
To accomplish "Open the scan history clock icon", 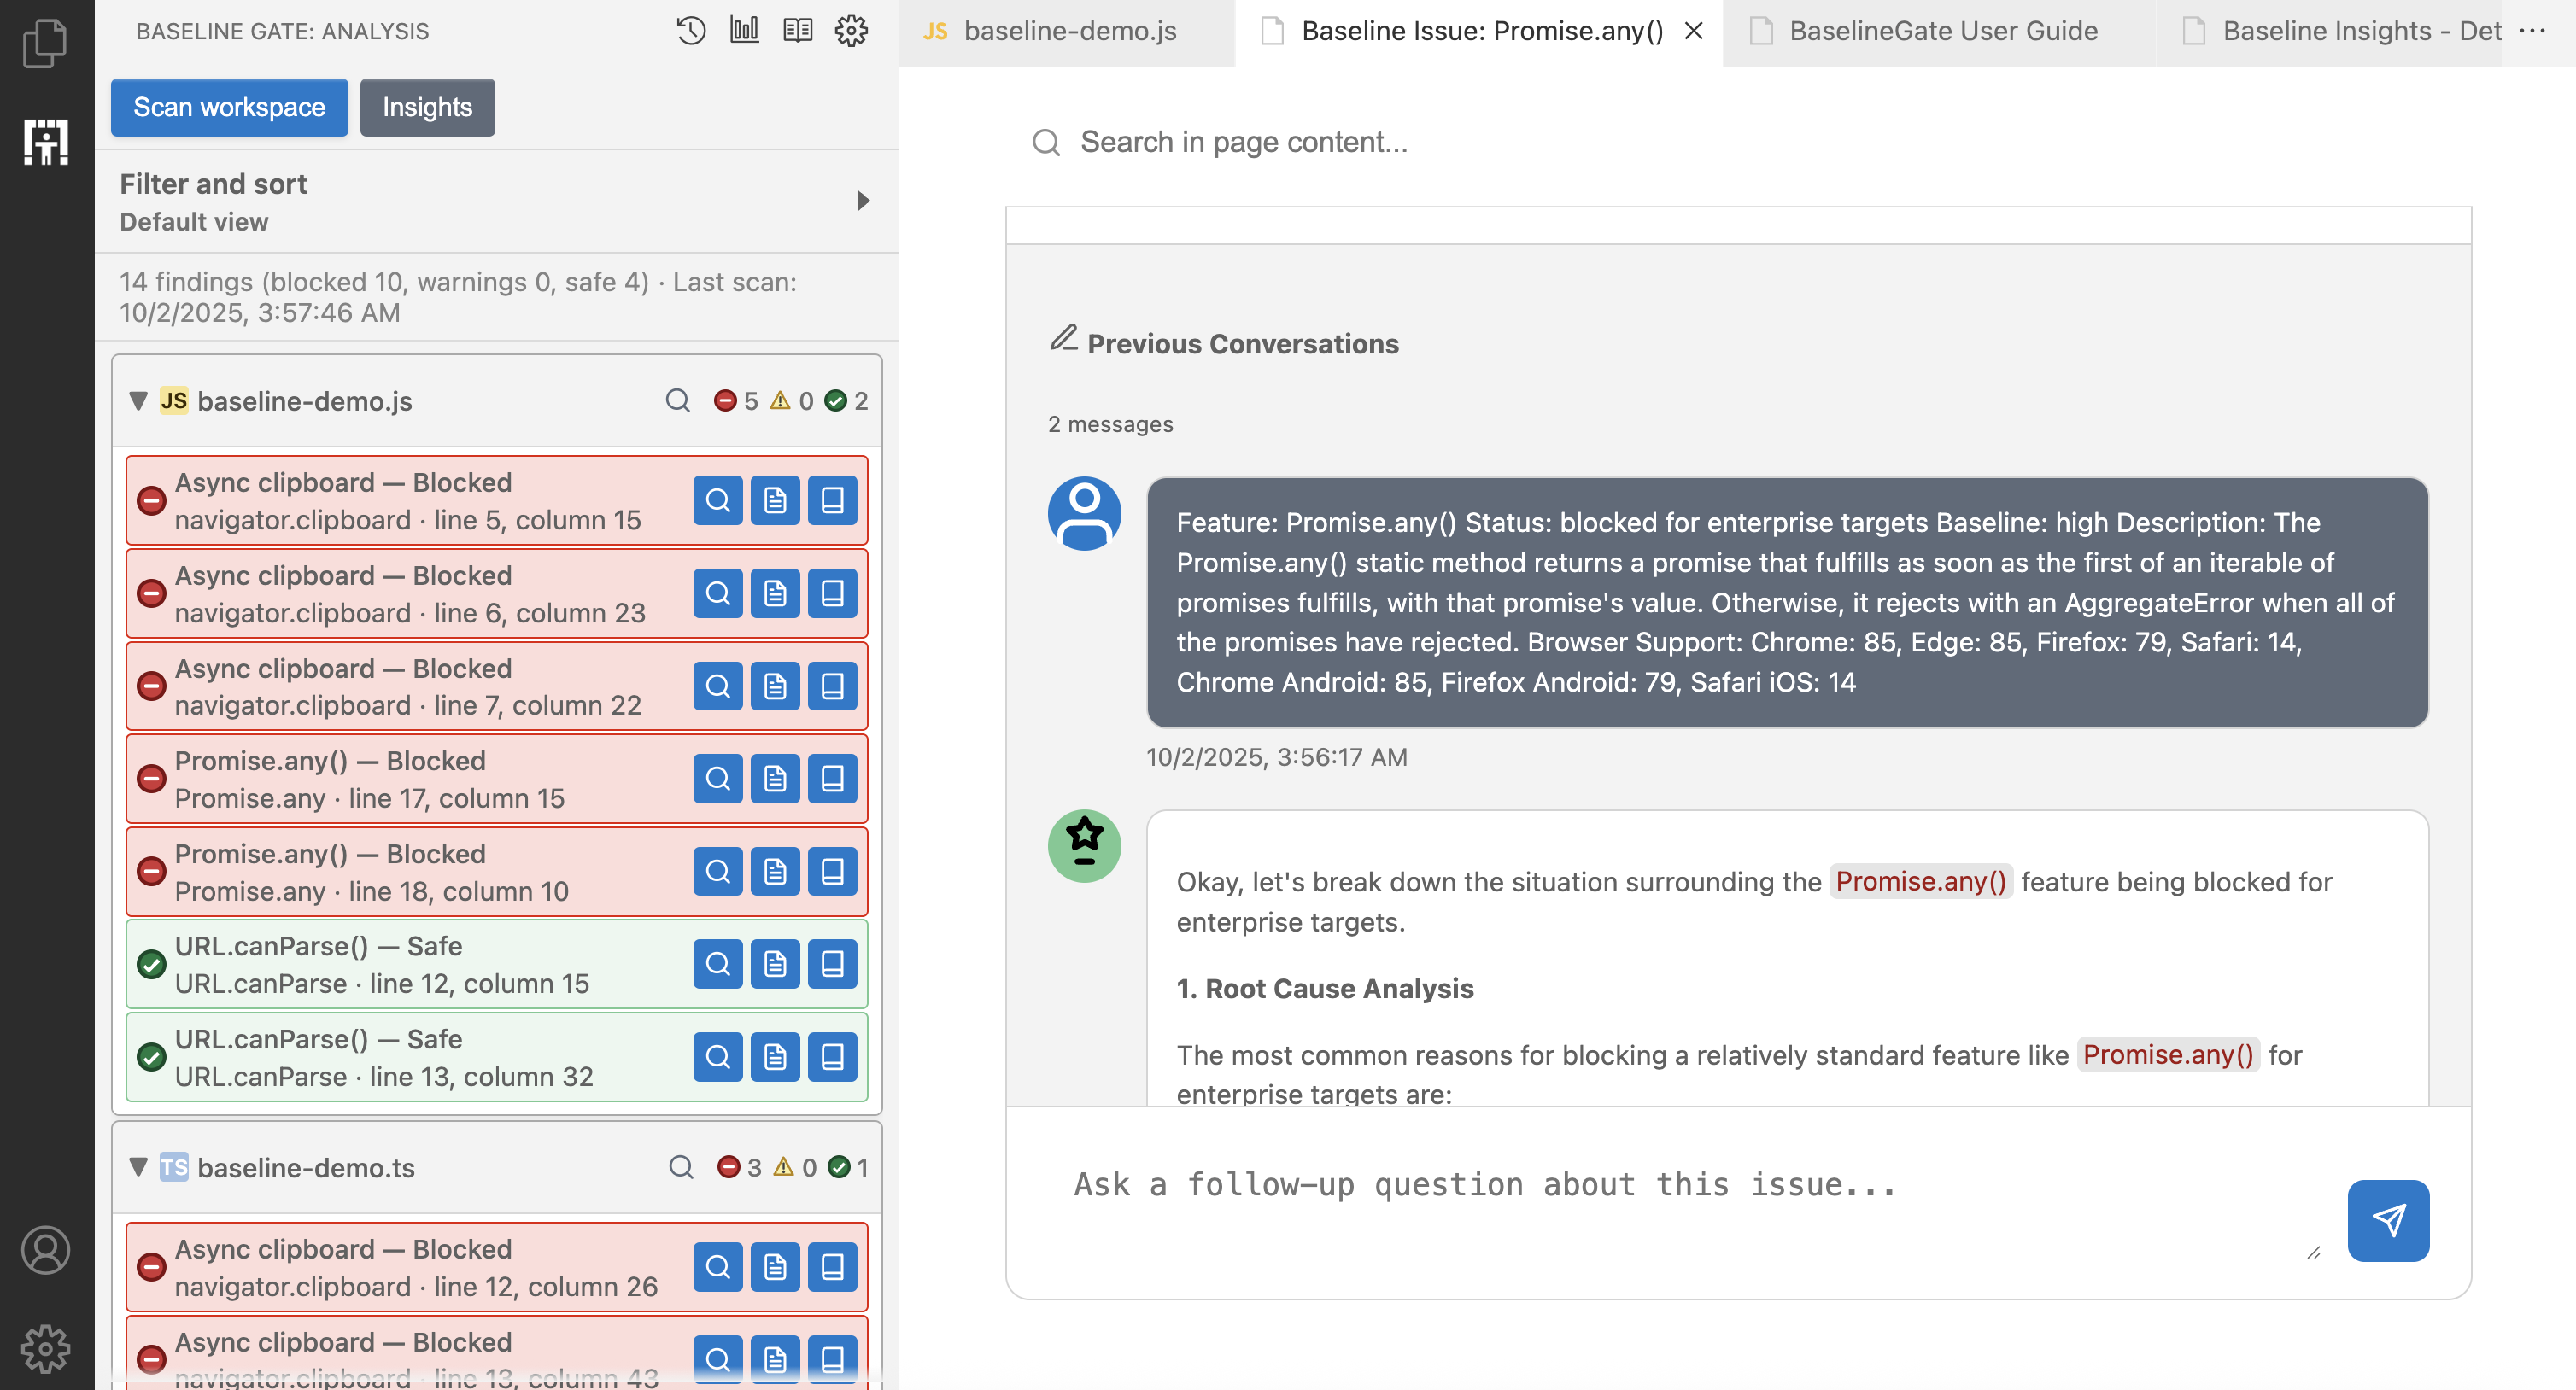I will click(x=690, y=31).
